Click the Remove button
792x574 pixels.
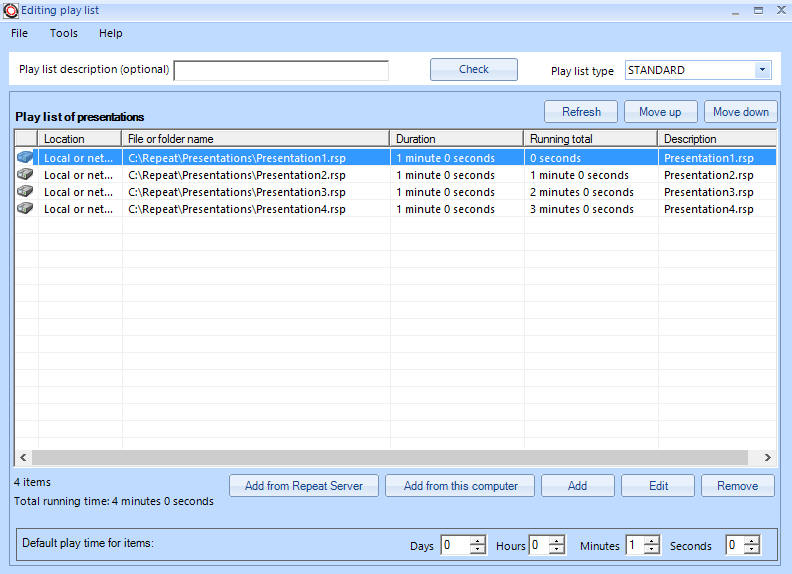coord(737,486)
